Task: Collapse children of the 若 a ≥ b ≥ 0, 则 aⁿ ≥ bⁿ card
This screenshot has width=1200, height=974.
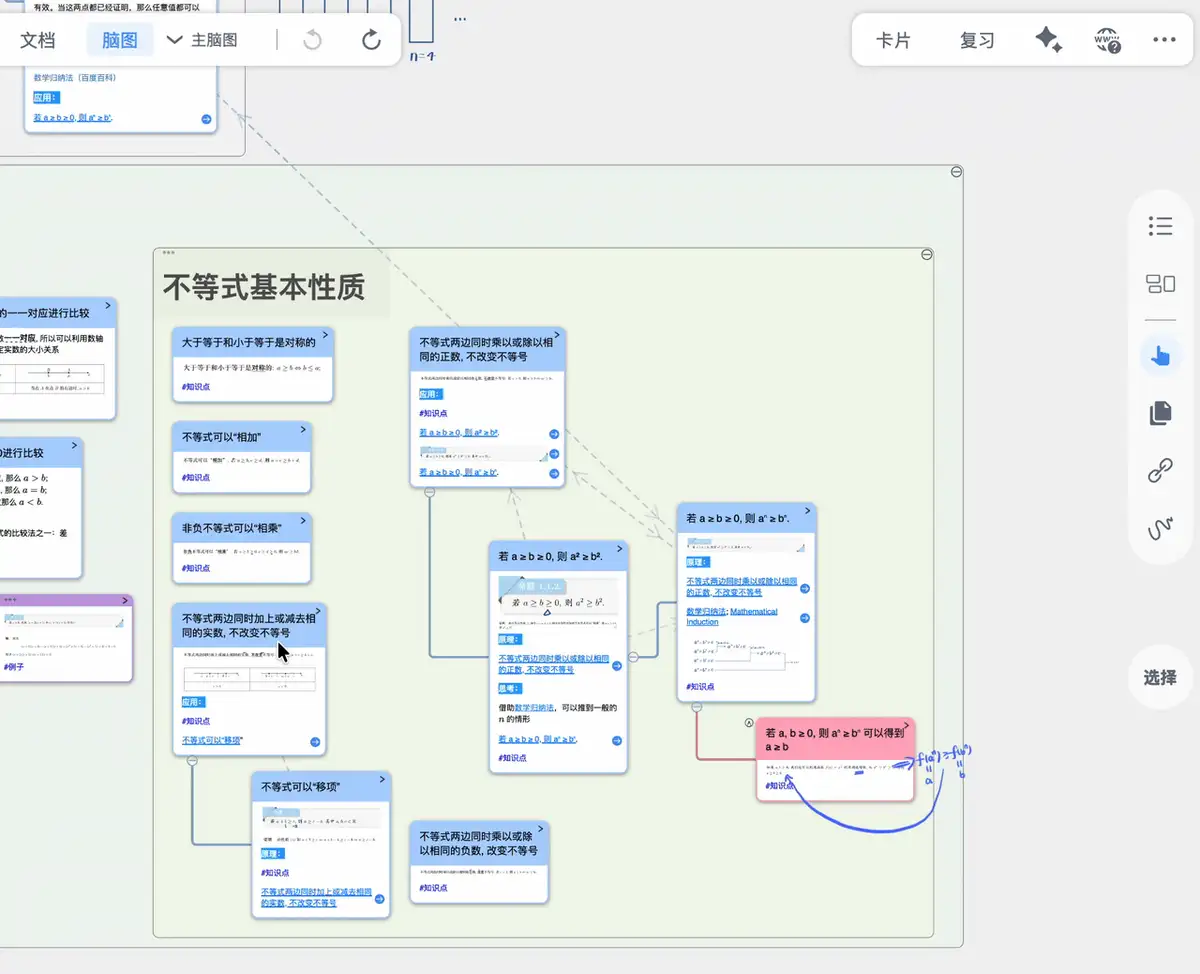Action: [x=697, y=706]
